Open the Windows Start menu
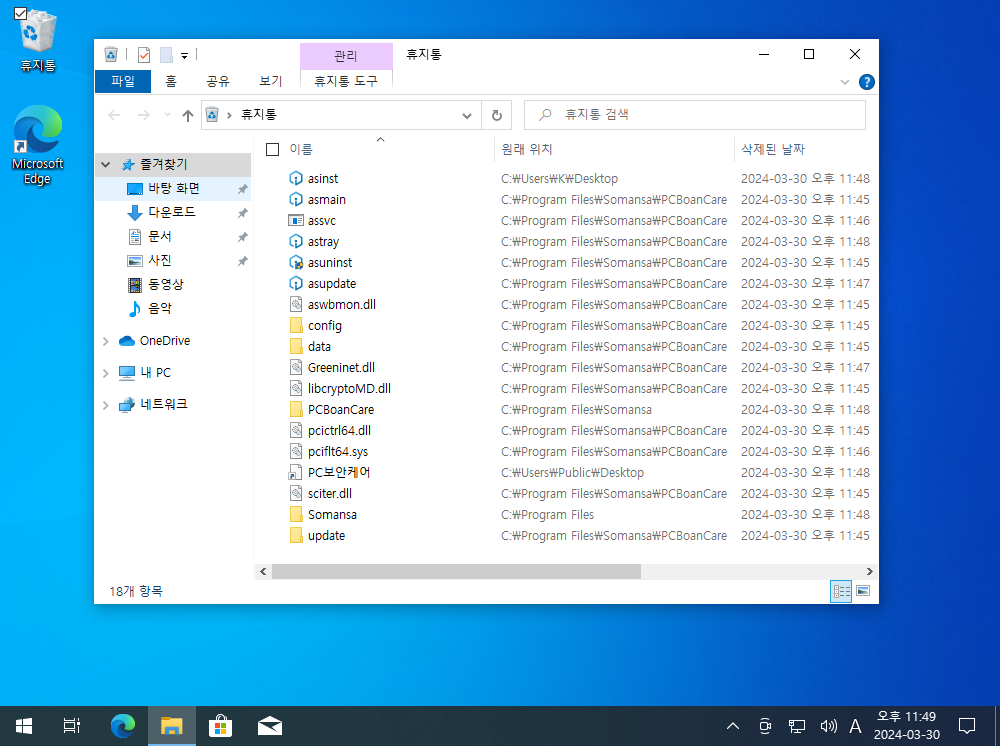1000x746 pixels. pos(24,726)
